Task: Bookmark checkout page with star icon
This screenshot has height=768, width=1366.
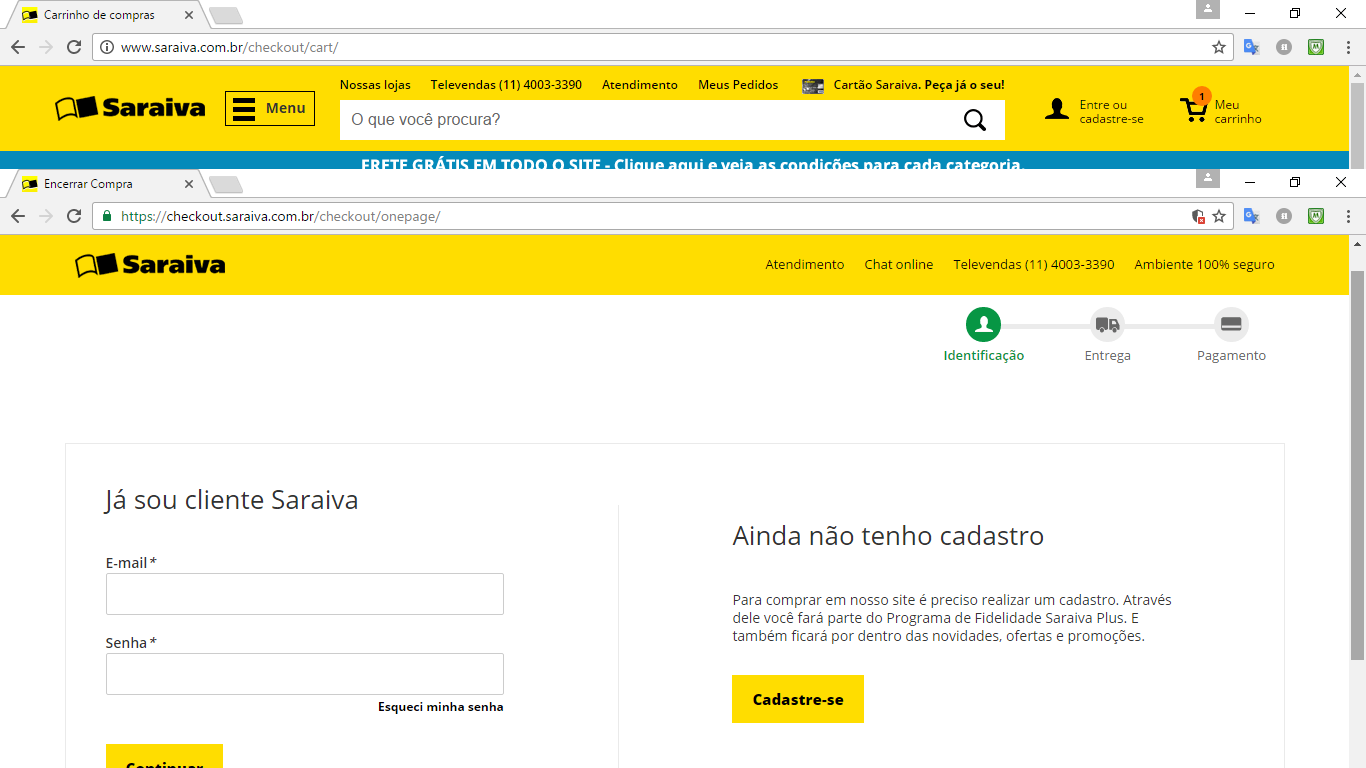Action: point(1219,216)
